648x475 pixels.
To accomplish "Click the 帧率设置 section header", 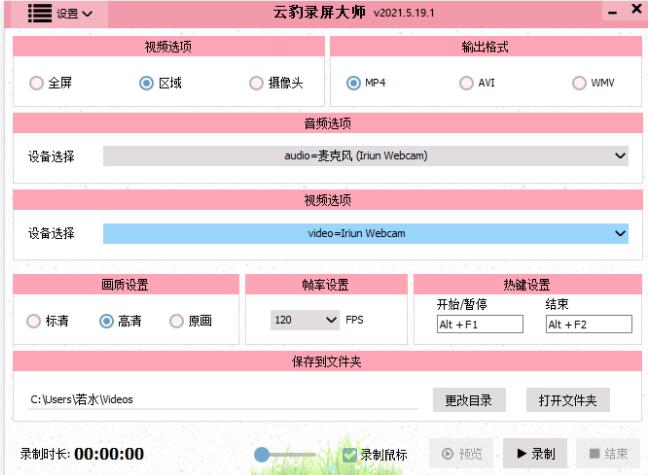I will click(x=326, y=284).
